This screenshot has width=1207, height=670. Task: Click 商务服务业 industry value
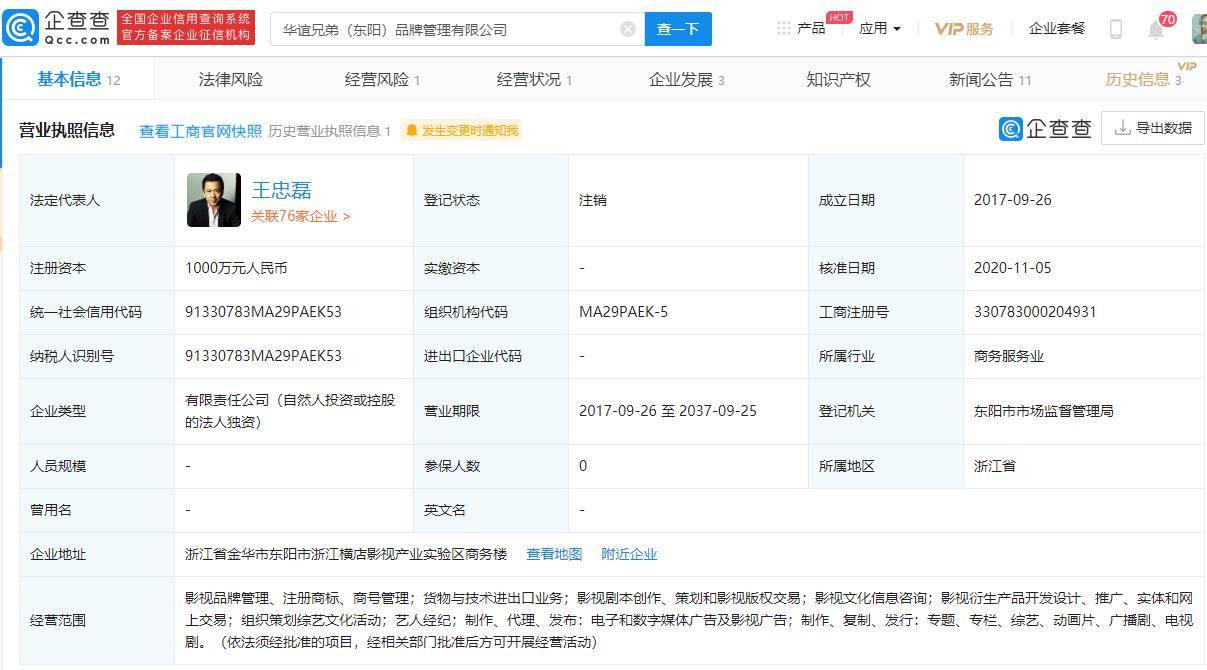pyautogui.click(x=1009, y=356)
